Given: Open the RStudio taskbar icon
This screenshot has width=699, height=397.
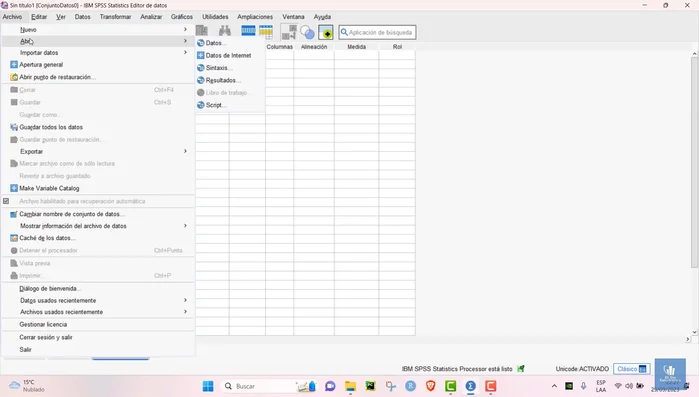Looking at the screenshot, I should tap(411, 386).
